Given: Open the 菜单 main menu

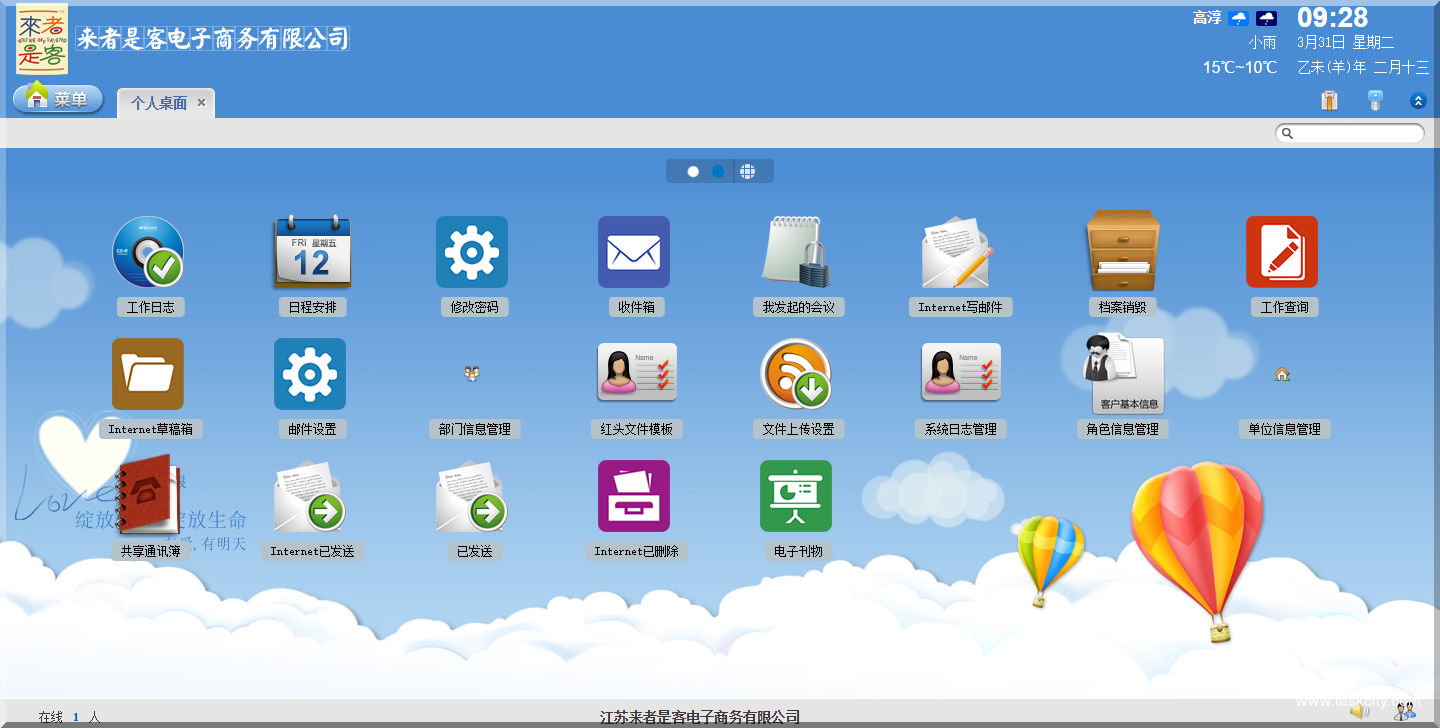Looking at the screenshot, I should tap(58, 99).
